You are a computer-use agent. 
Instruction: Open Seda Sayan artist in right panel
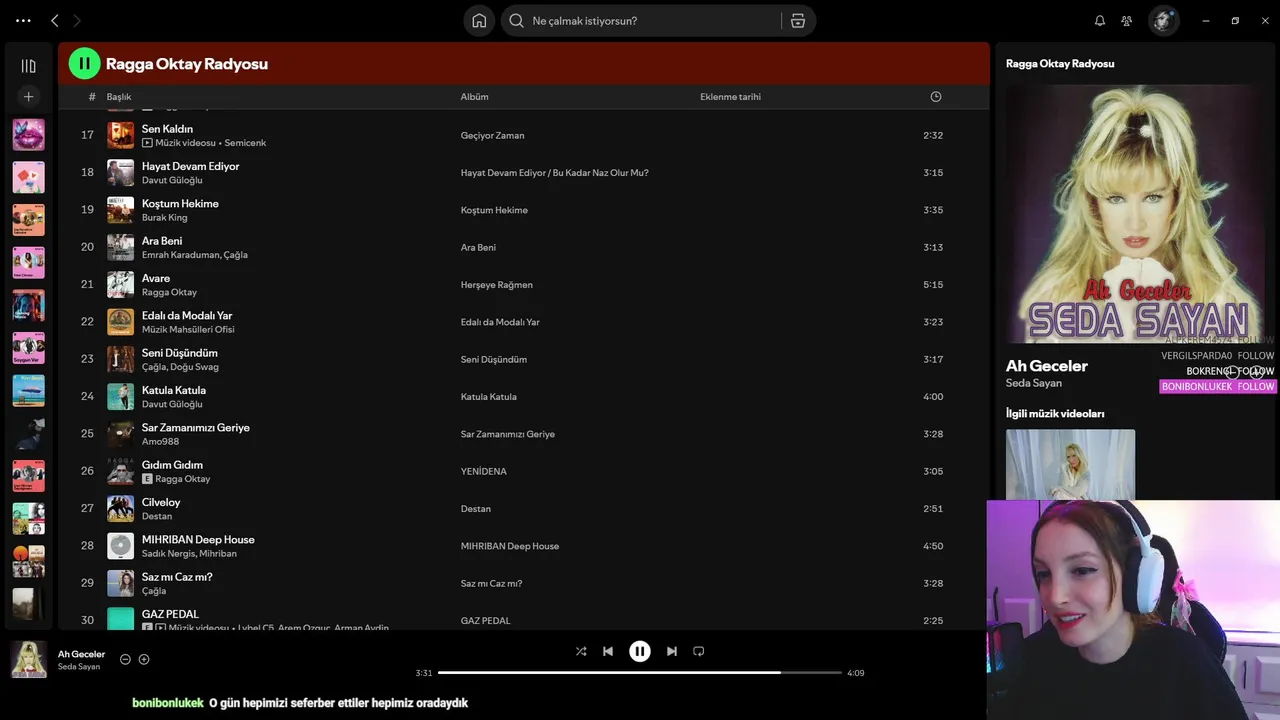click(1034, 383)
